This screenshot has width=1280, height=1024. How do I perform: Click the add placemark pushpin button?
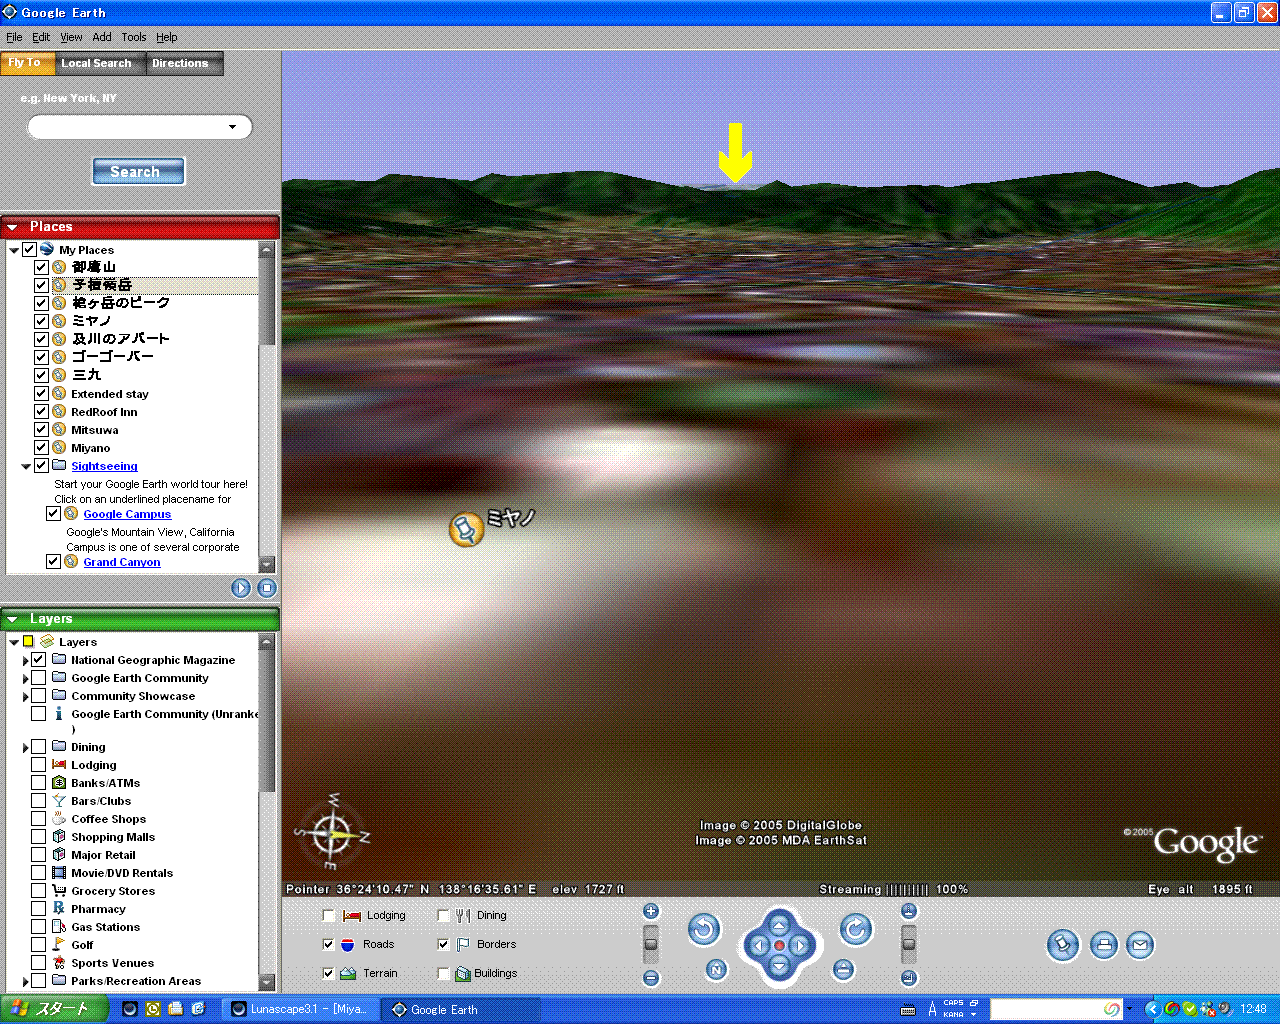pyautogui.click(x=1063, y=944)
